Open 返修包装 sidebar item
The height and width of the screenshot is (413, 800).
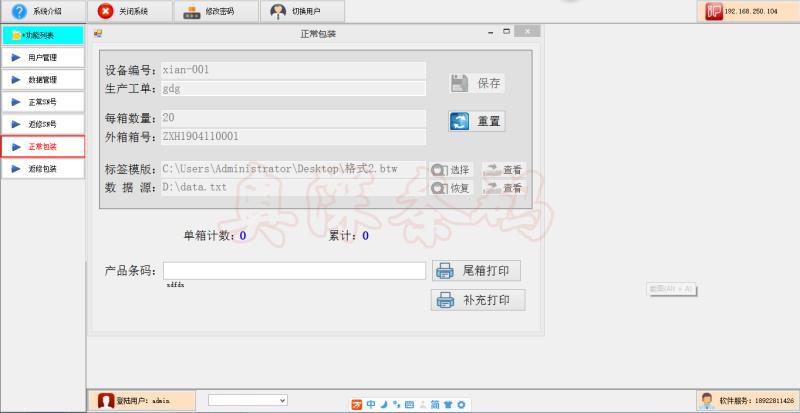coord(42,169)
